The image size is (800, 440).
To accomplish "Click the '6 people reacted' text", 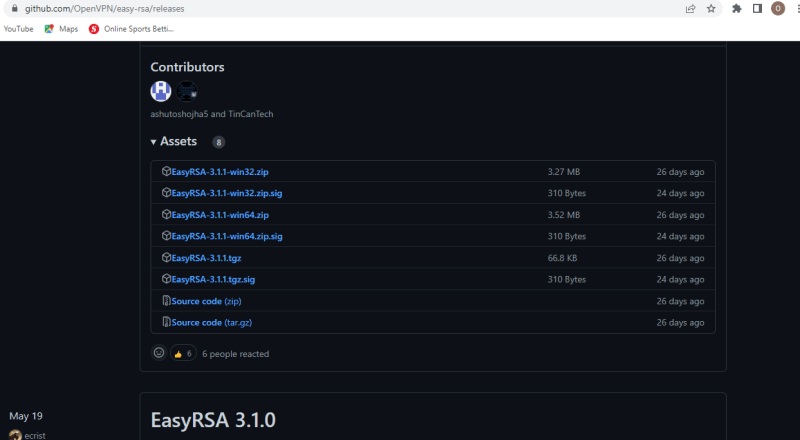I will point(235,354).
